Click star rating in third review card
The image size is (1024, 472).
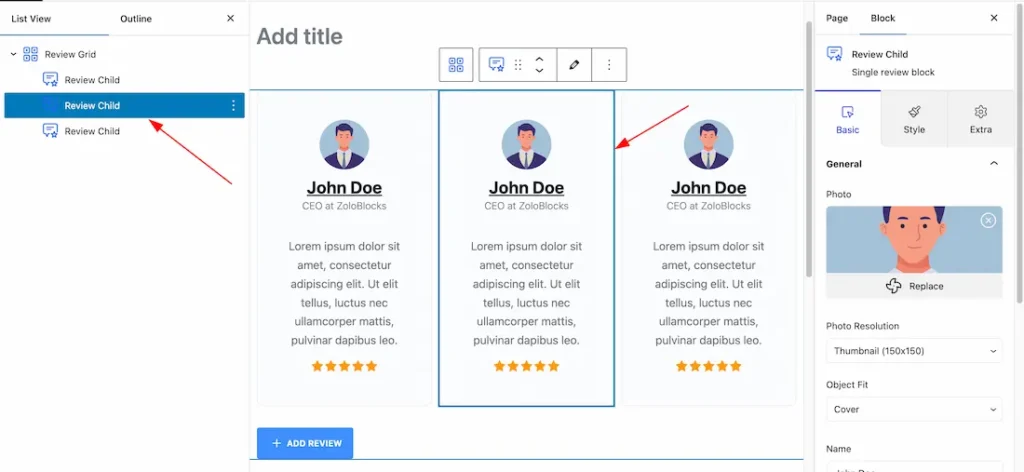click(x=709, y=366)
